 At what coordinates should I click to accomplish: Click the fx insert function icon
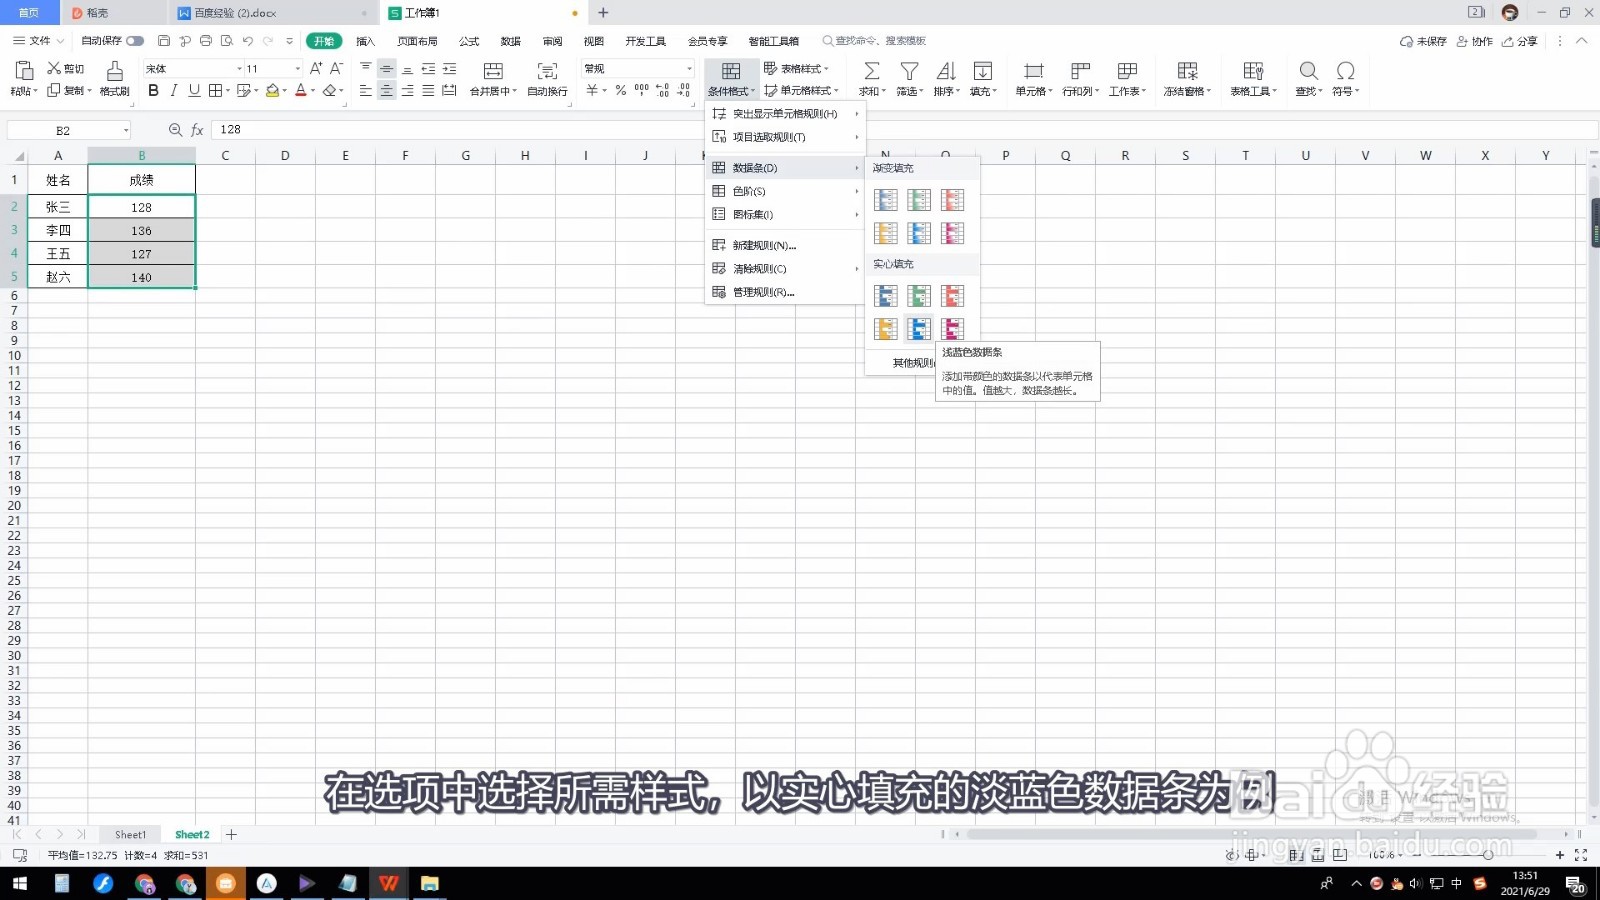[197, 130]
